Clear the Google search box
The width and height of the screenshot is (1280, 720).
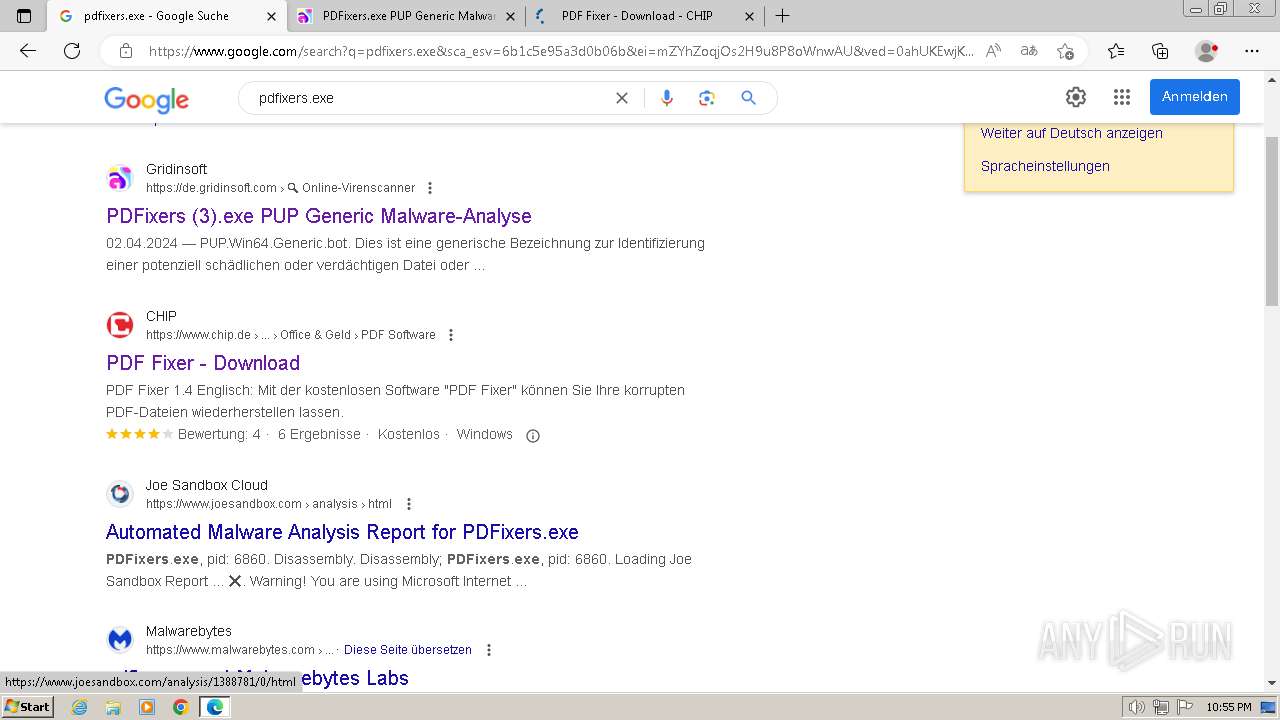click(622, 98)
